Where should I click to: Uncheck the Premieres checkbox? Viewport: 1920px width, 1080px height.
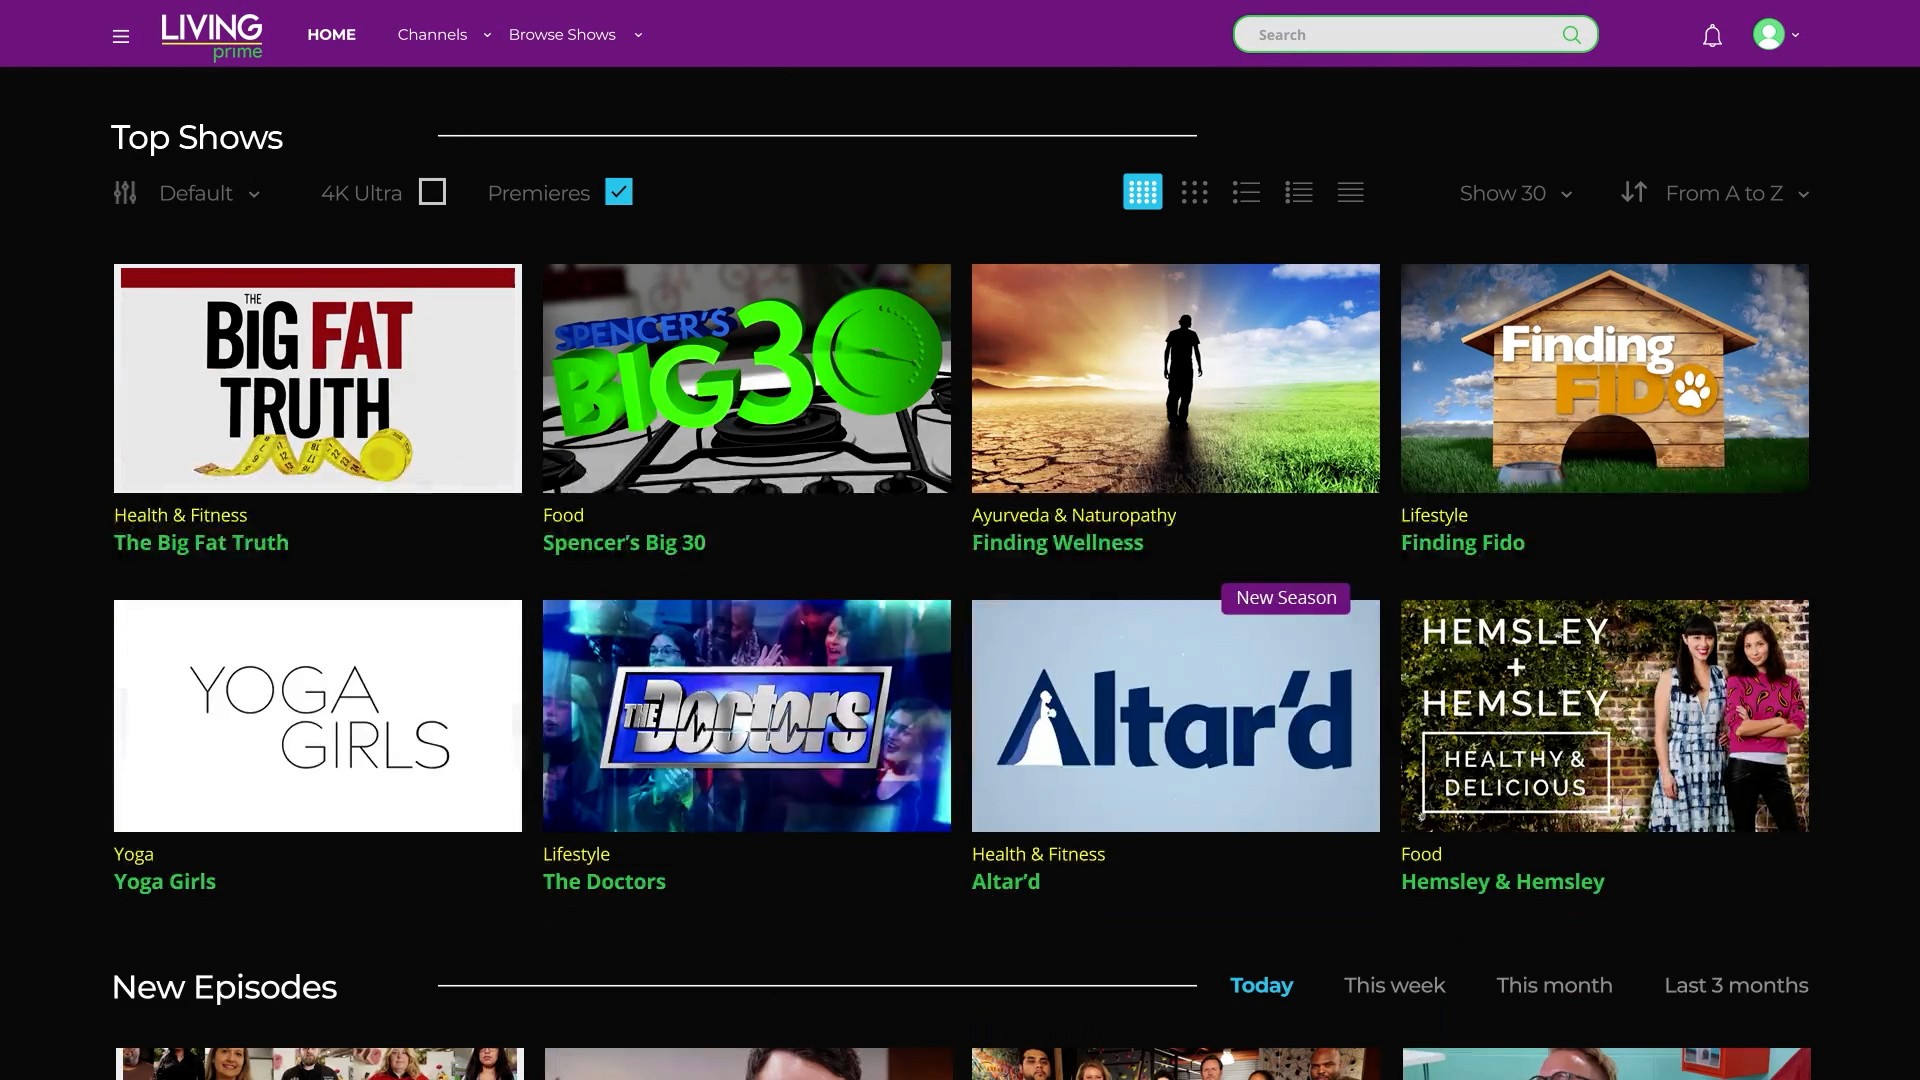point(619,192)
